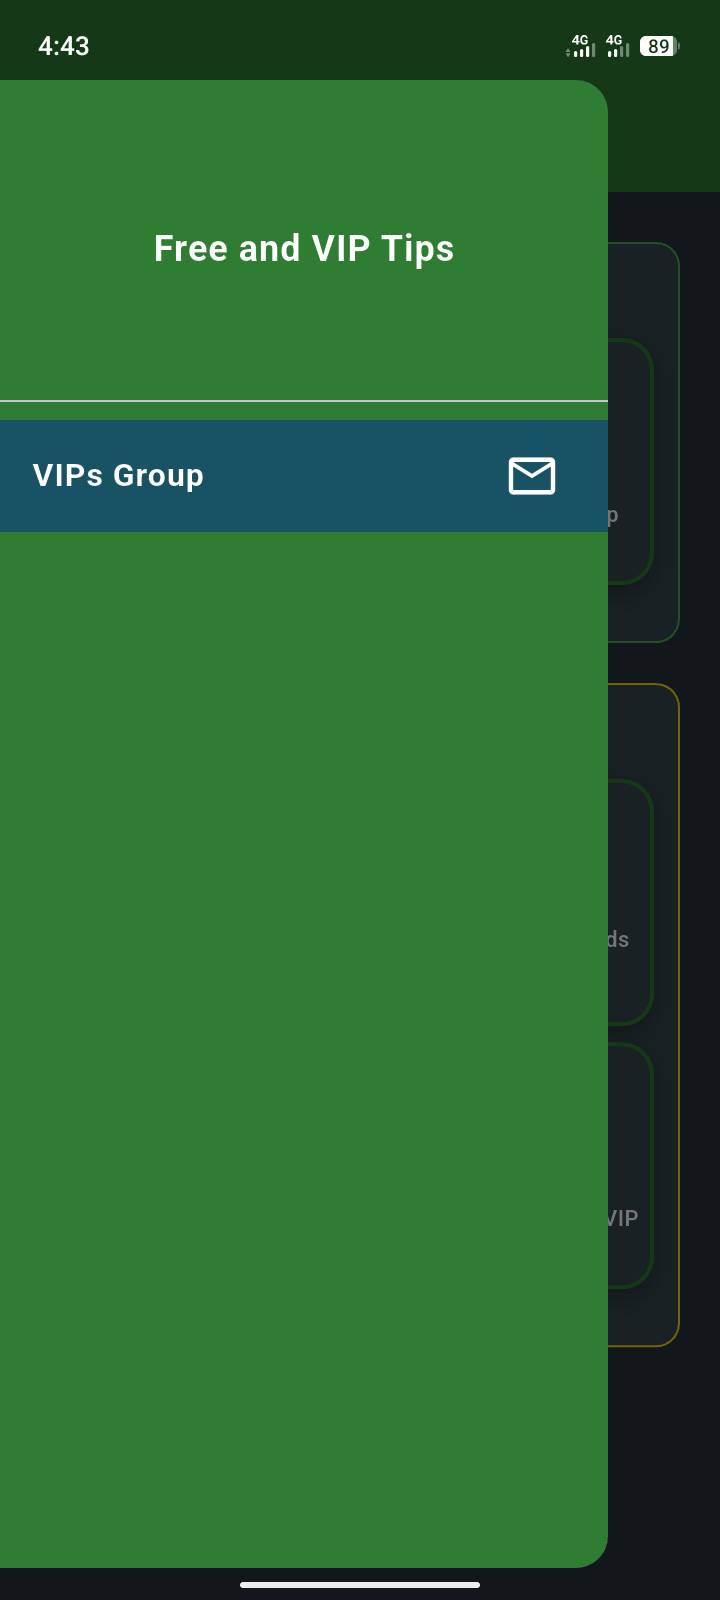
Task: Select the partially hidden card ending in VIP
Action: [630, 1165]
